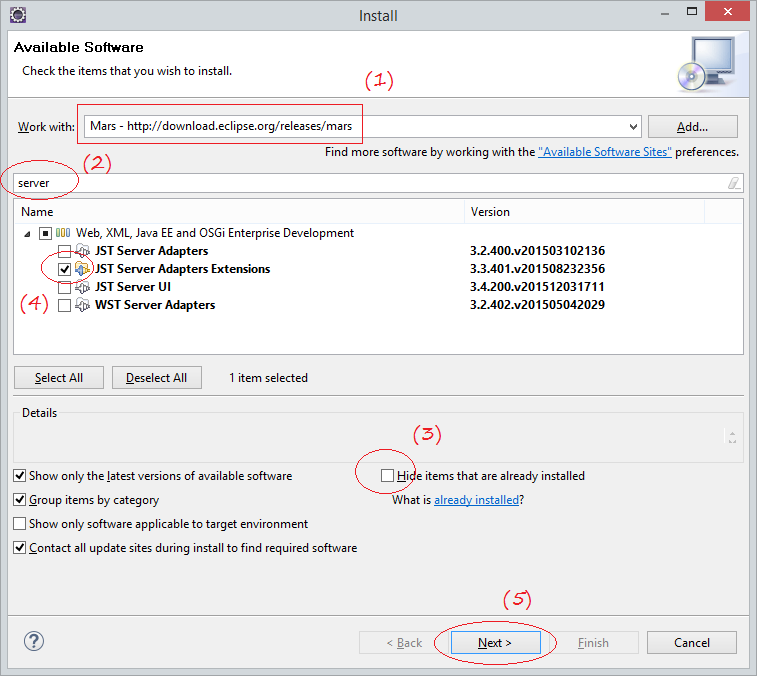Open the already installed link

476,499
